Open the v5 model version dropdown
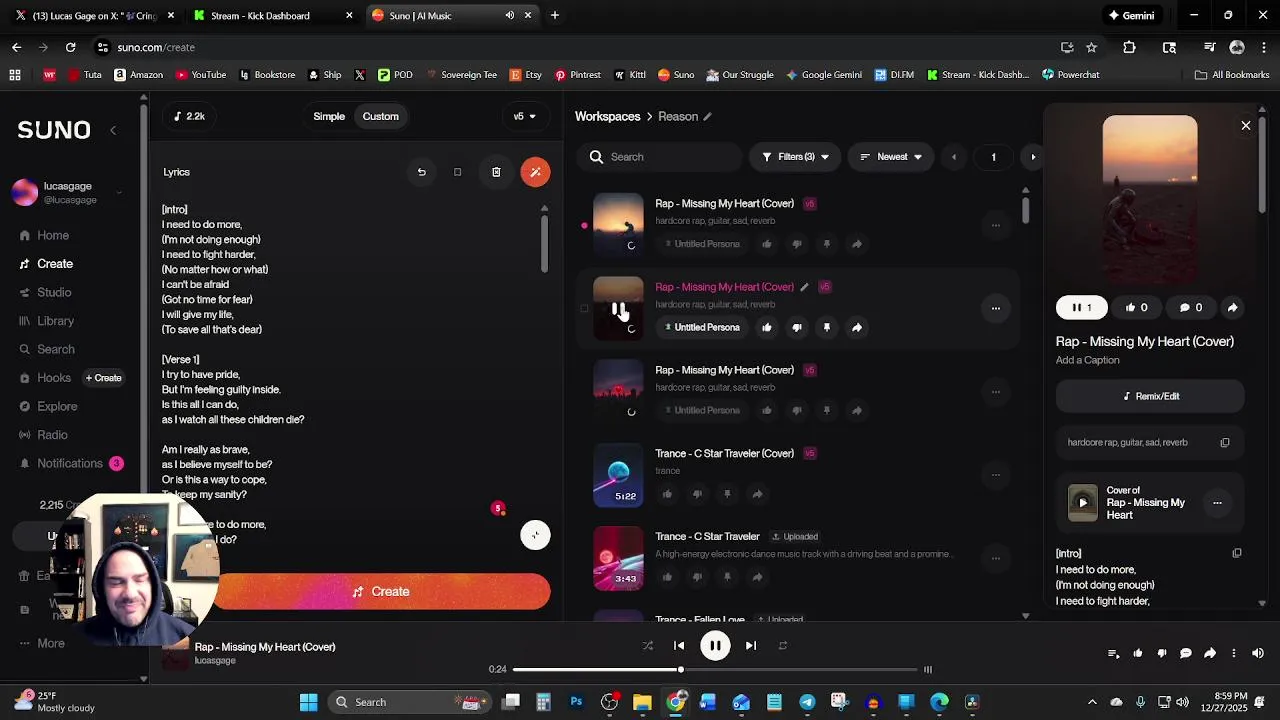The height and width of the screenshot is (720, 1280). (524, 116)
